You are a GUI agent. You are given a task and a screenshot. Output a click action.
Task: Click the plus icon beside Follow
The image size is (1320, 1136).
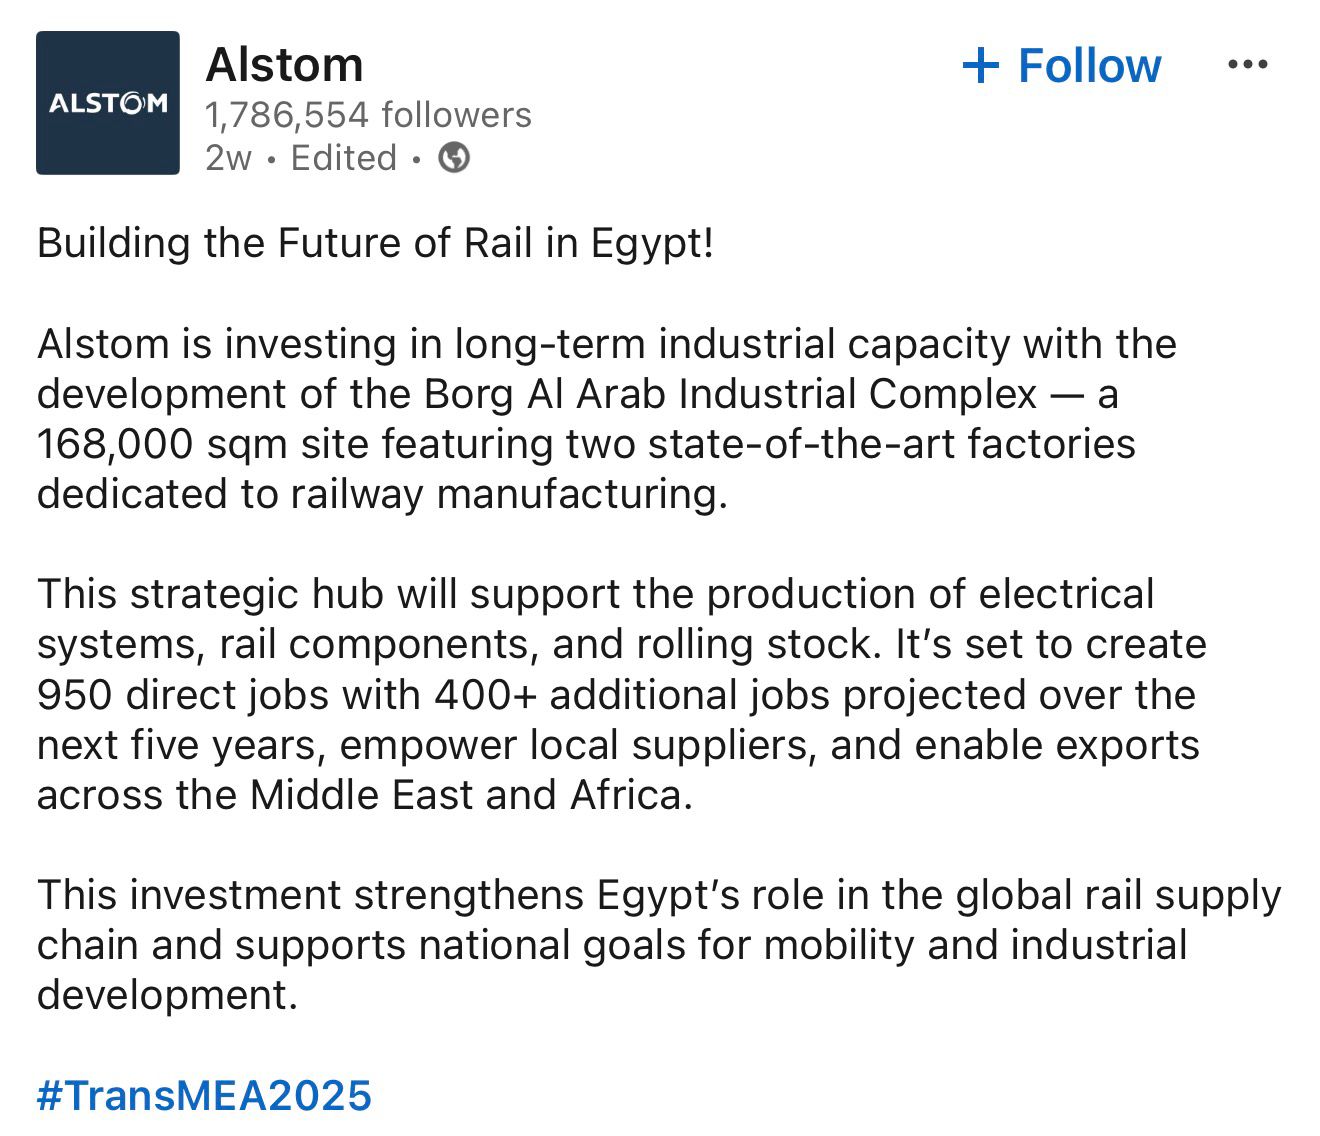point(980,66)
